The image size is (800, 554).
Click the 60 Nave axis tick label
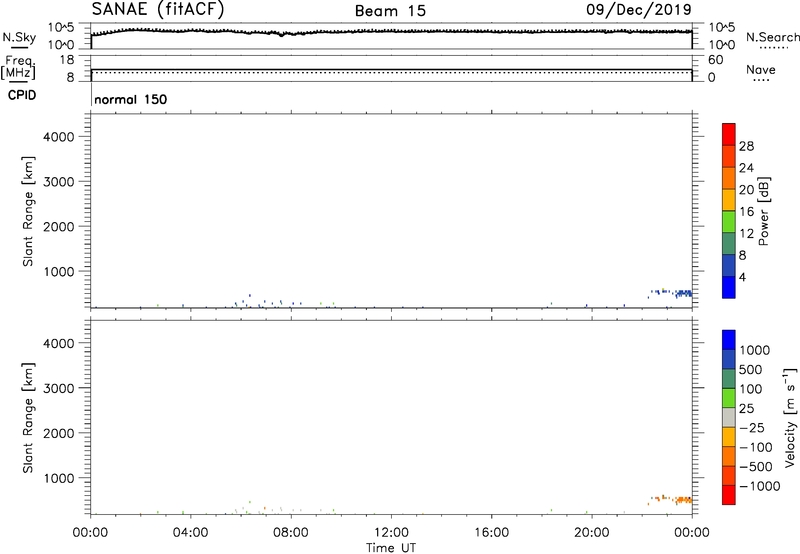point(716,60)
